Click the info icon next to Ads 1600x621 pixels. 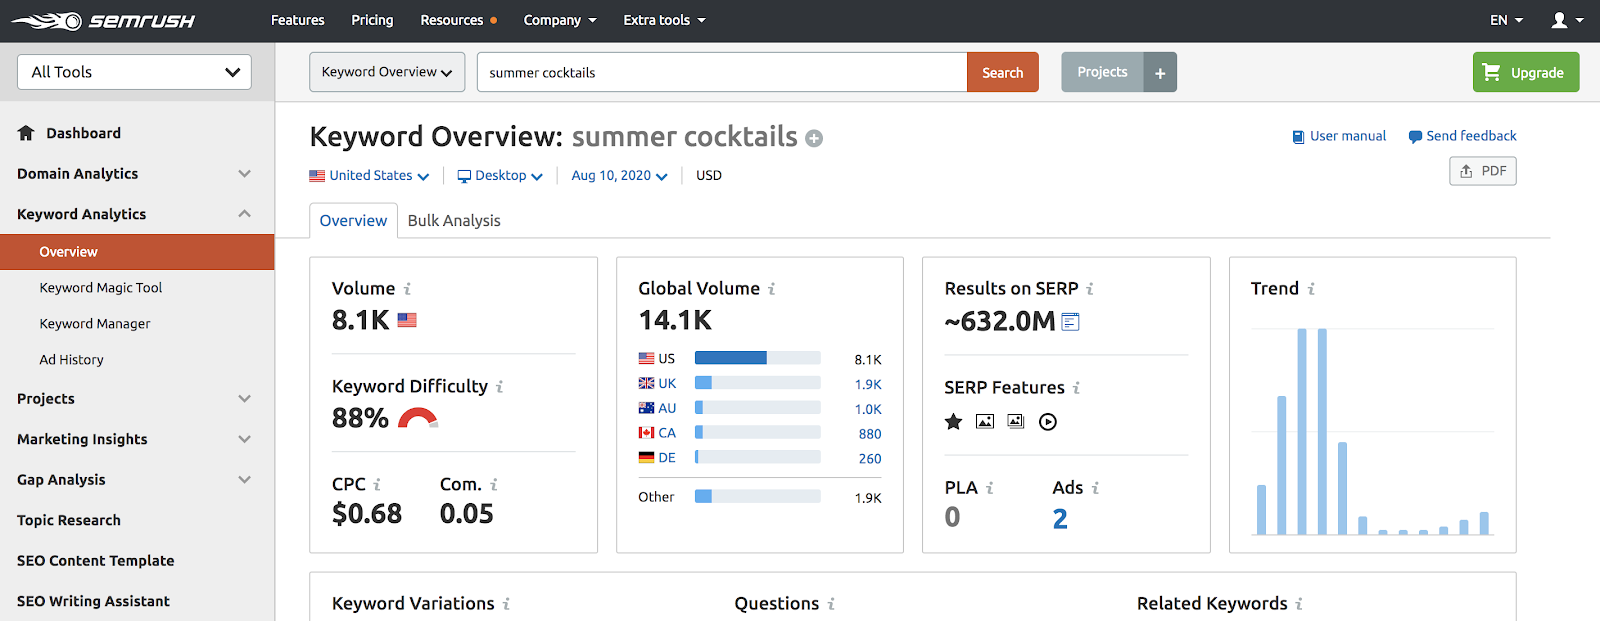tap(1095, 488)
